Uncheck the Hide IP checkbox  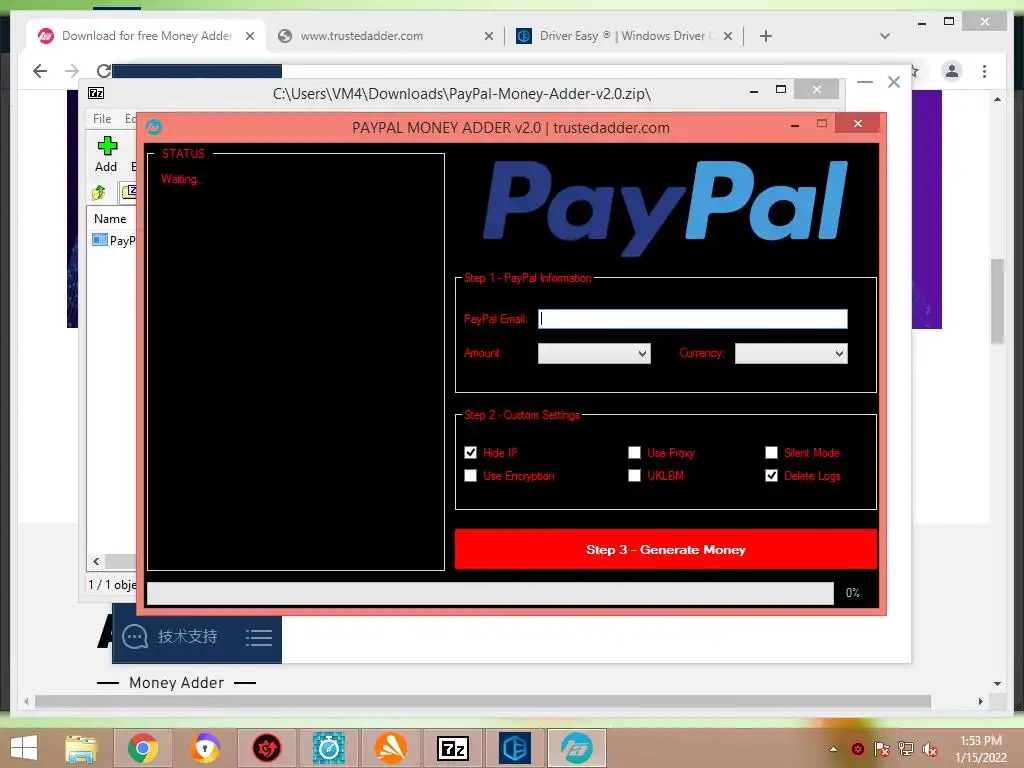(470, 453)
